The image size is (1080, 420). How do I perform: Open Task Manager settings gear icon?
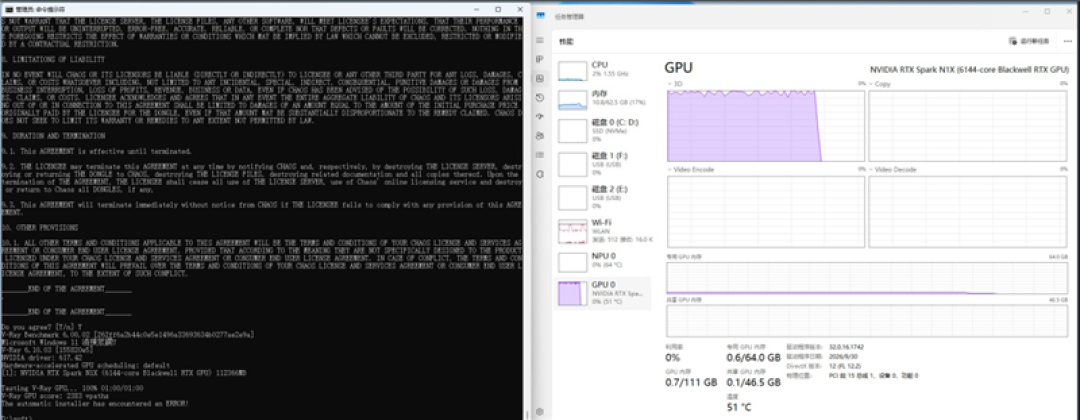(x=540, y=412)
